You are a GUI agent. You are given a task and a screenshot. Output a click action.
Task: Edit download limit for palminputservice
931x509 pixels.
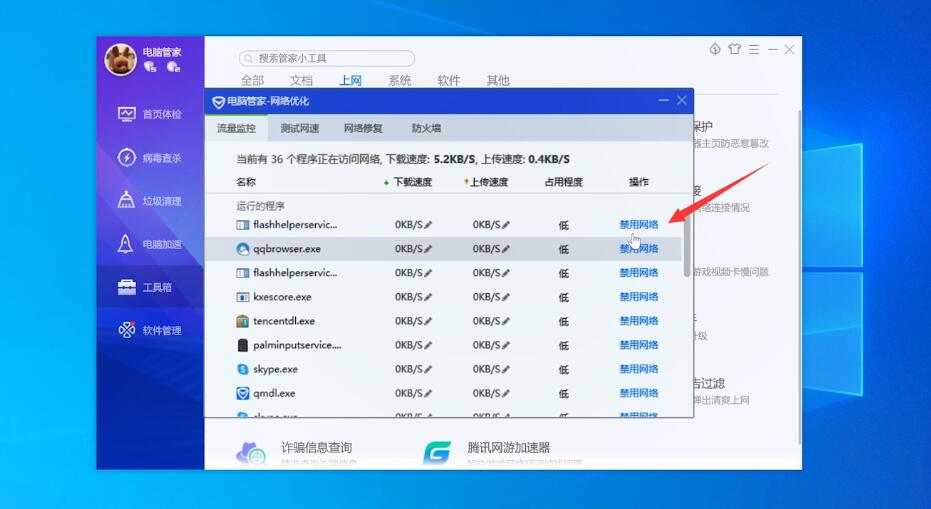click(x=428, y=345)
